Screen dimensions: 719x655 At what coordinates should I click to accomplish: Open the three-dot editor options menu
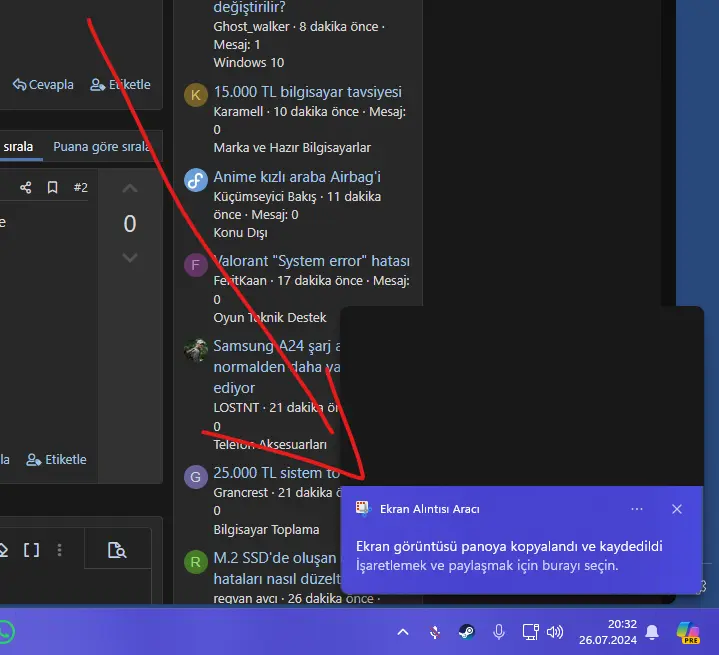59,550
